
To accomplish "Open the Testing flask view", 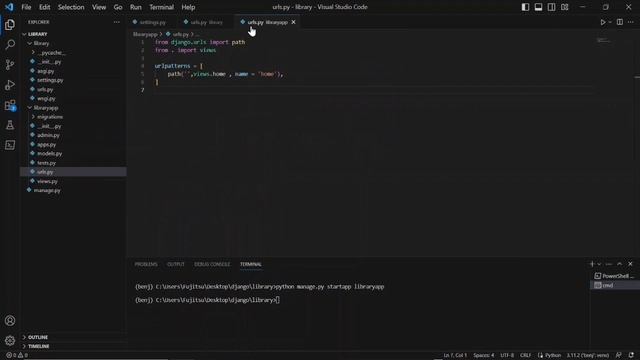I will (x=10, y=125).
